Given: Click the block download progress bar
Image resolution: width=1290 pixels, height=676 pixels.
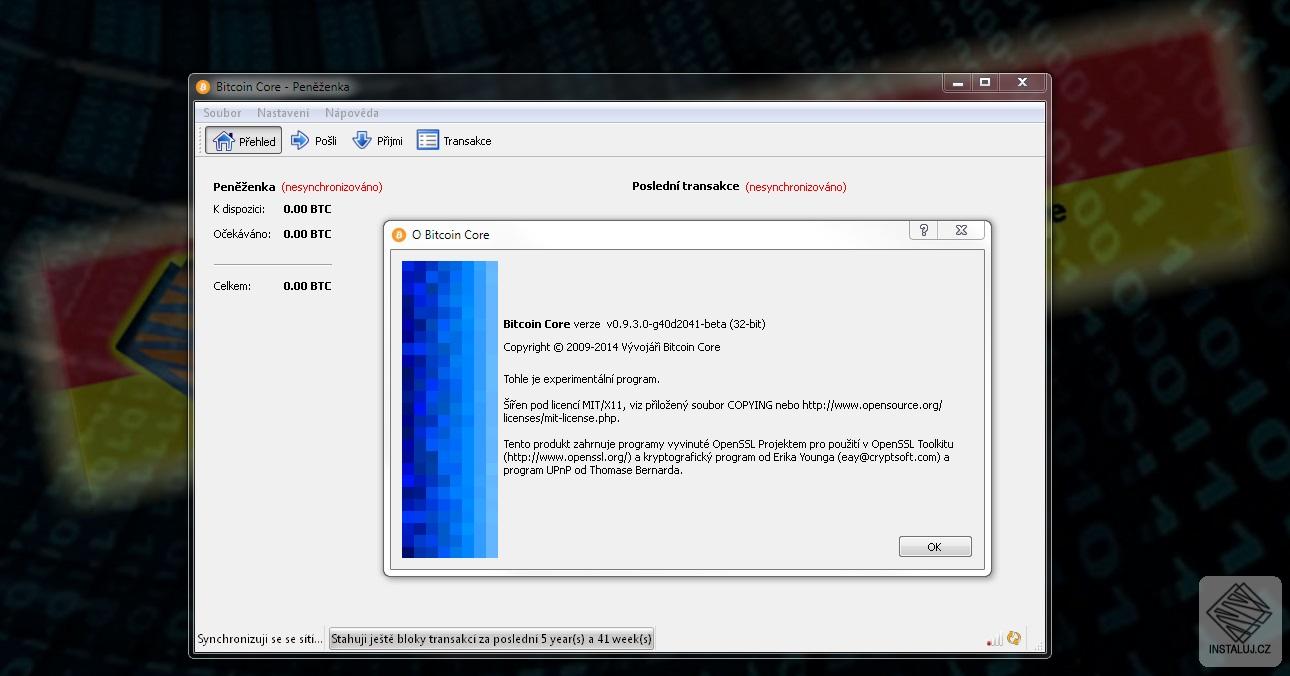Looking at the screenshot, I should click(491, 639).
